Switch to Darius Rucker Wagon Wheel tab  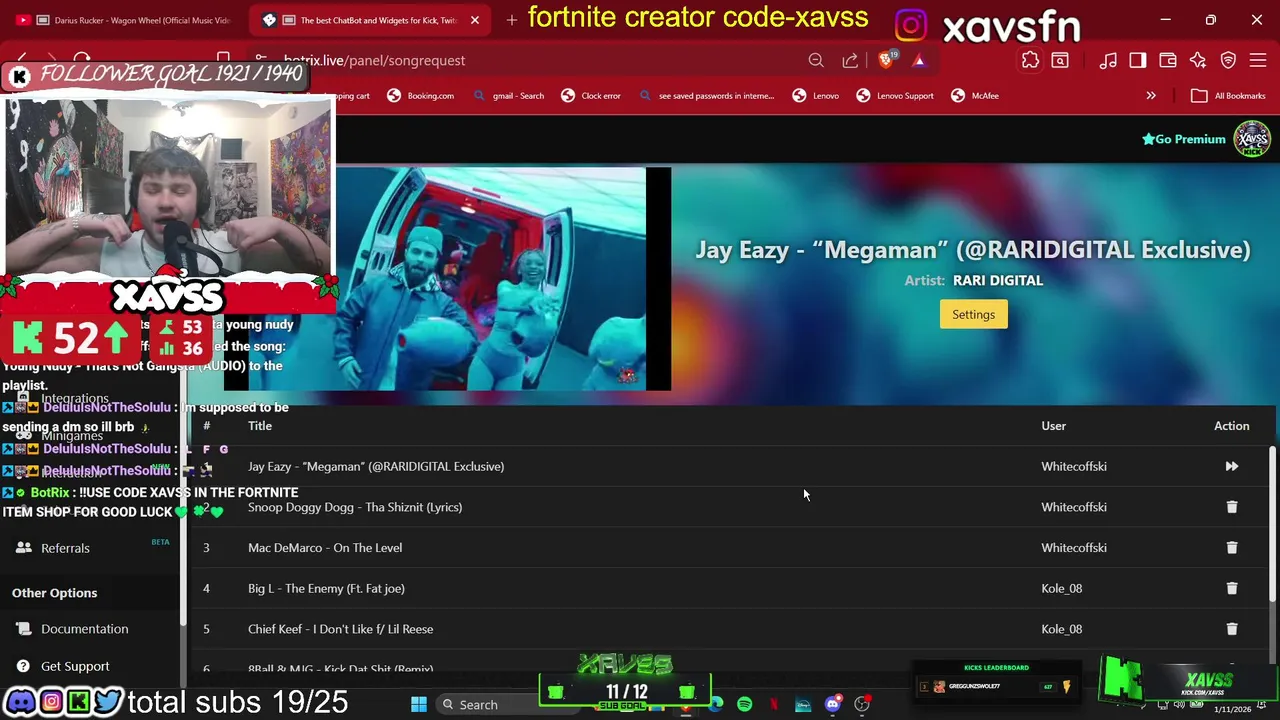pyautogui.click(x=126, y=20)
